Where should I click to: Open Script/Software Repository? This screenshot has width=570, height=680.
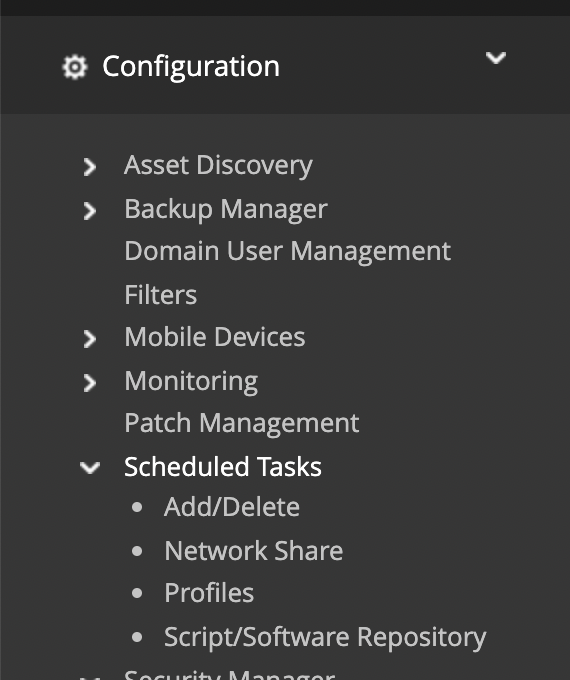pos(325,638)
